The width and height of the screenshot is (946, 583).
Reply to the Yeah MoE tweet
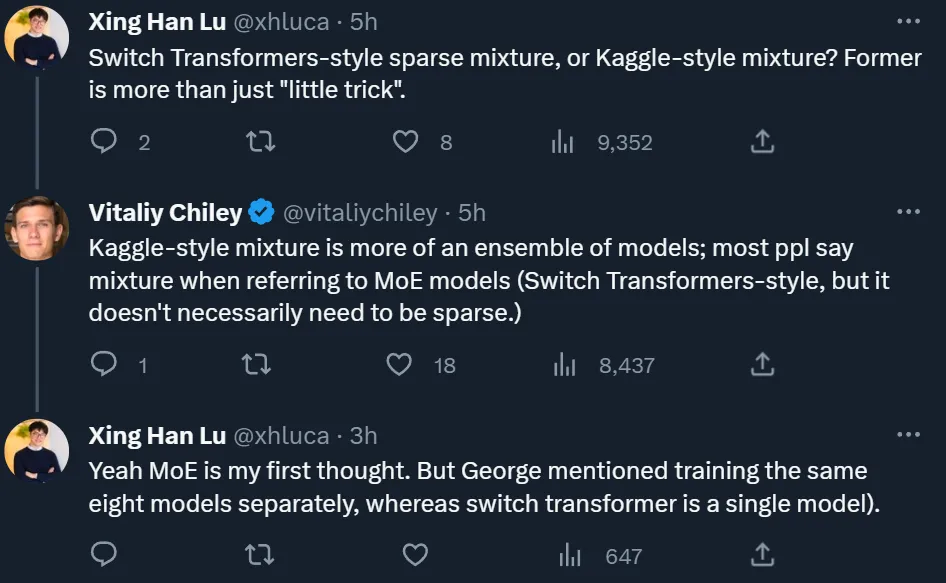[105, 555]
